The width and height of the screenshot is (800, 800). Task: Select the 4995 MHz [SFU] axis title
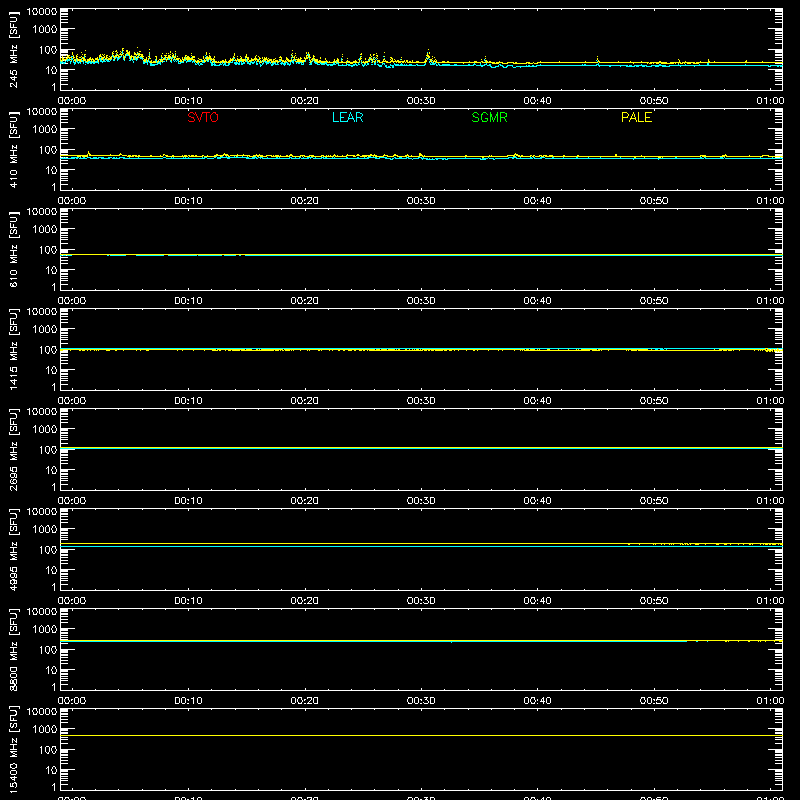pos(13,549)
